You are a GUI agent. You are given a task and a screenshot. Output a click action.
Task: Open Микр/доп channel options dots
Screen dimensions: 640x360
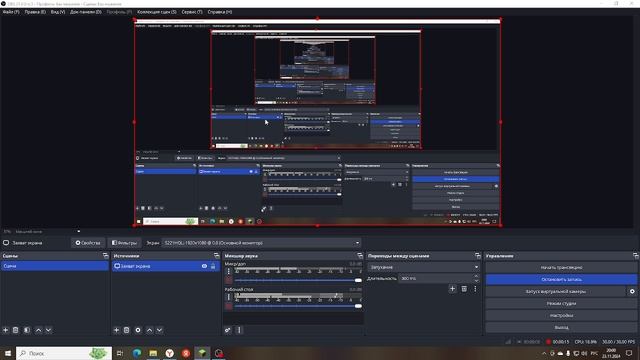[229, 271]
